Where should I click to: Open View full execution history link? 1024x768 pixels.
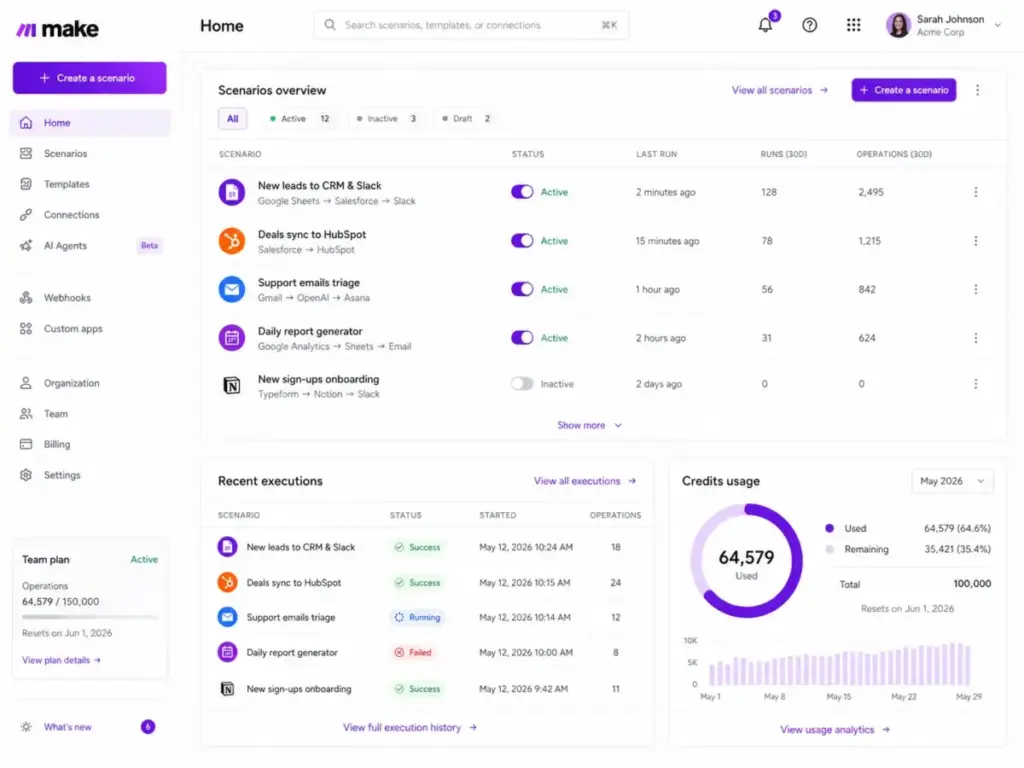click(x=409, y=728)
